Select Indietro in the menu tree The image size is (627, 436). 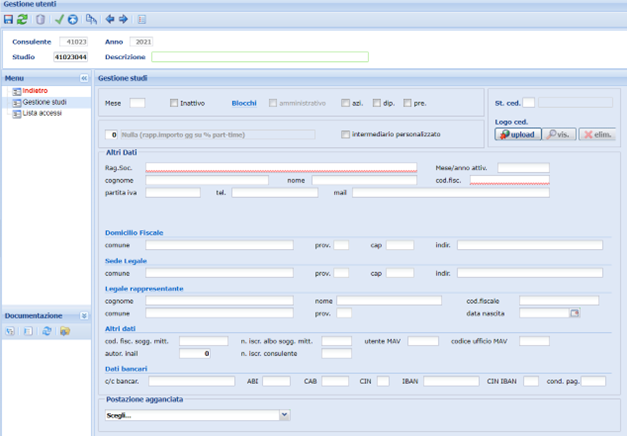pyautogui.click(x=35, y=91)
